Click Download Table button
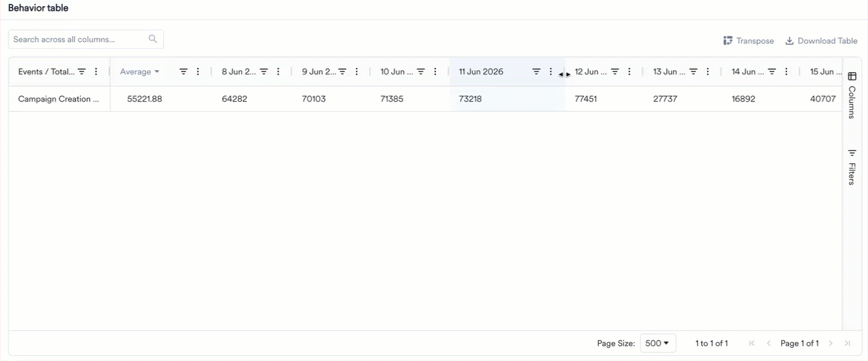868x361 pixels. pos(821,41)
